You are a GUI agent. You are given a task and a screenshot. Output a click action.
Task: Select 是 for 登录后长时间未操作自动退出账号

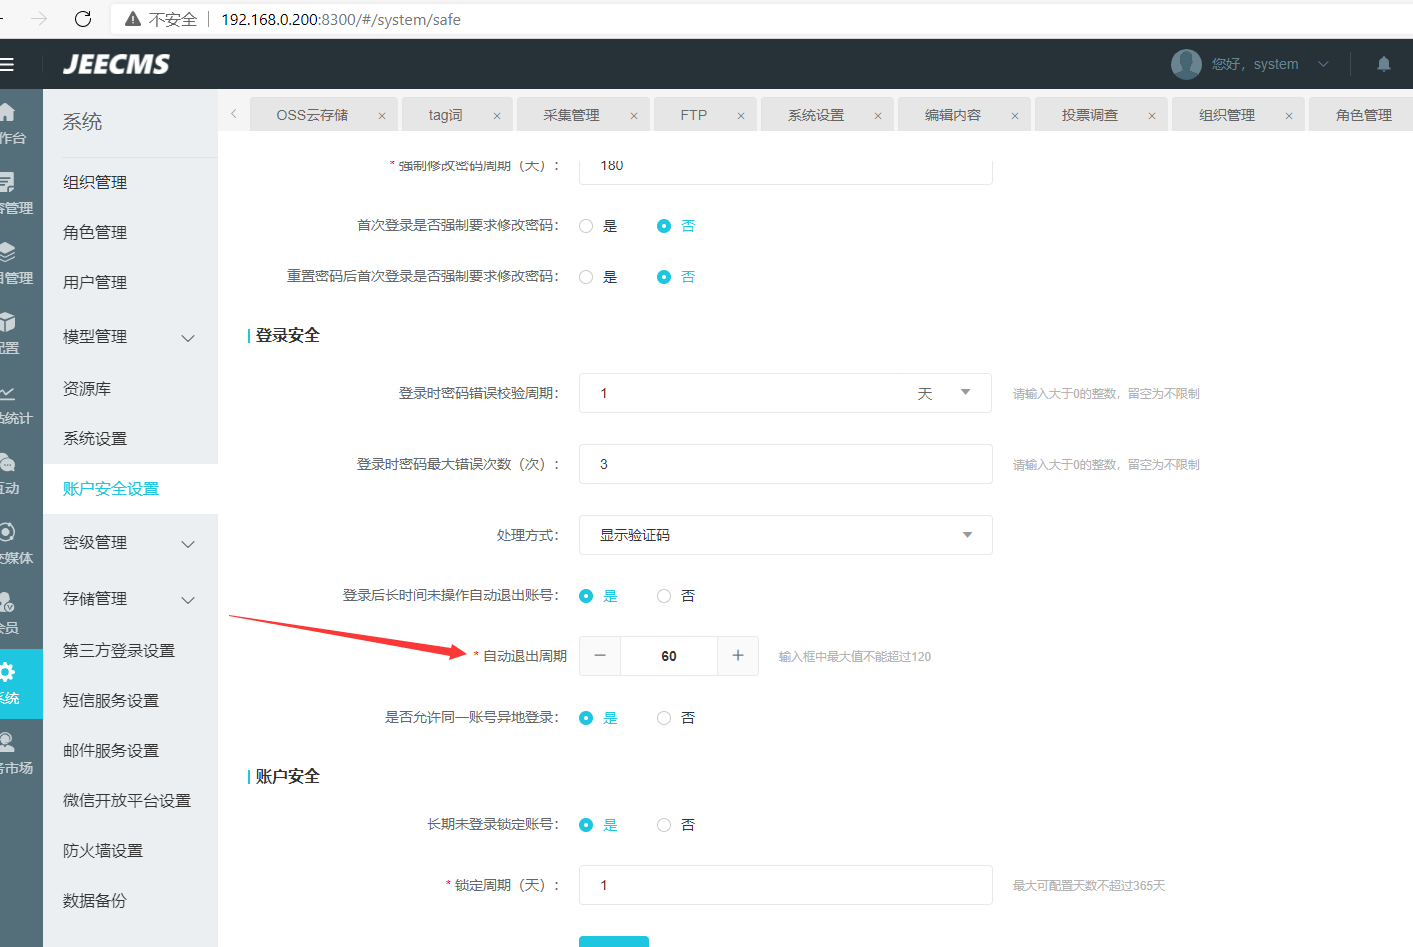tap(586, 596)
